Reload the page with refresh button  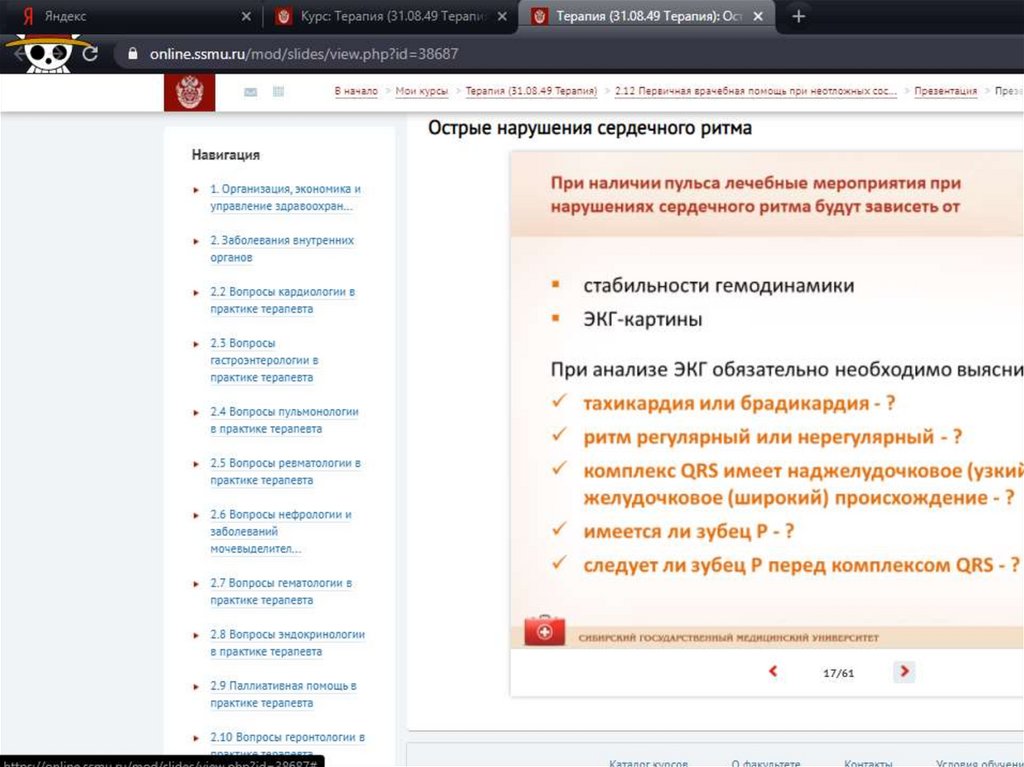pos(90,54)
